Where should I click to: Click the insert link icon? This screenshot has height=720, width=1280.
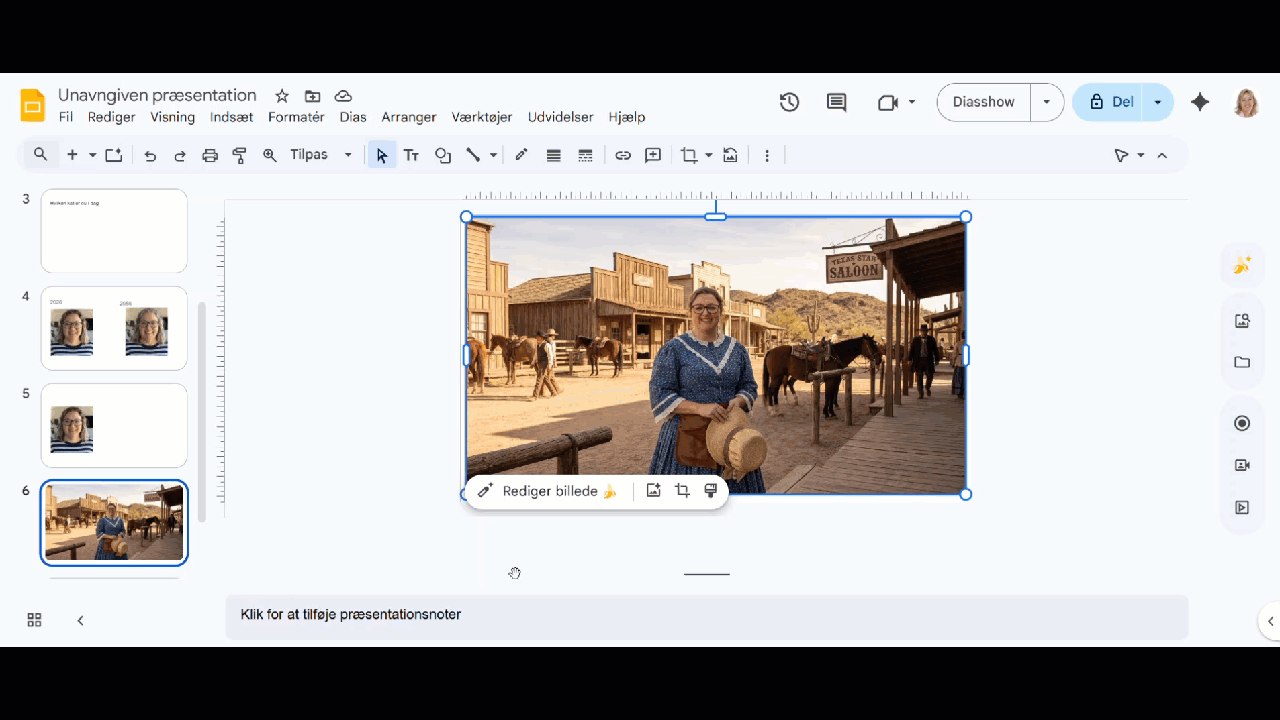[623, 155]
